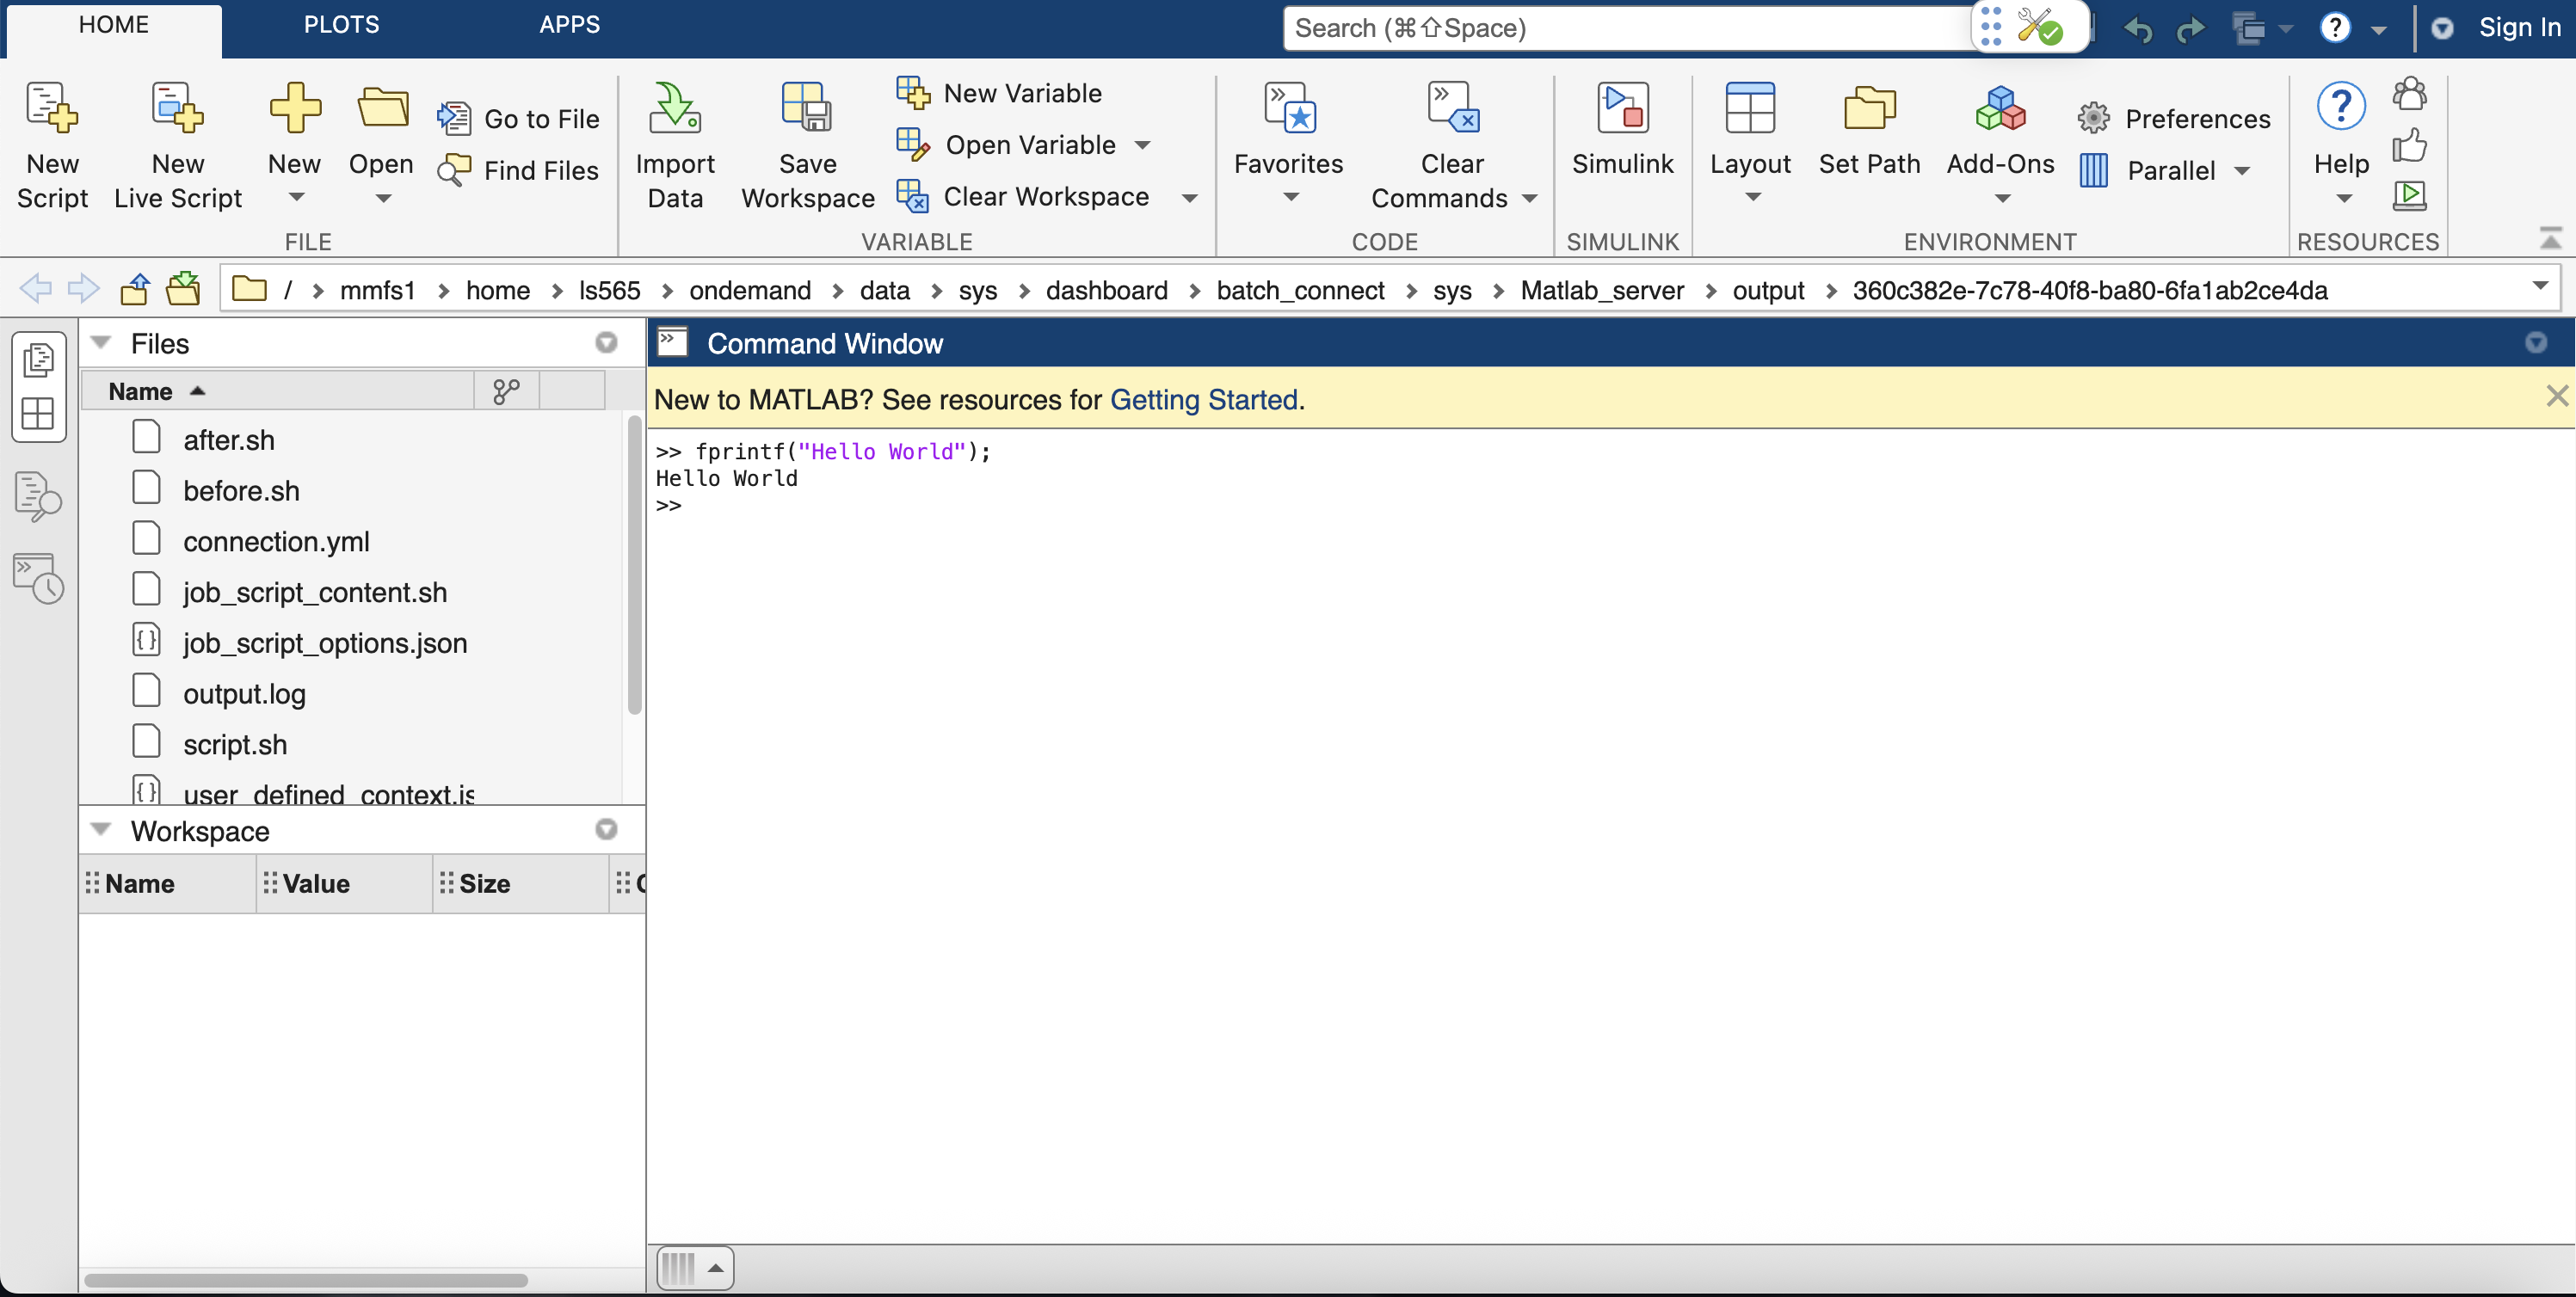
Task: Click the redo arrow in title bar
Action: pyautogui.click(x=2190, y=29)
